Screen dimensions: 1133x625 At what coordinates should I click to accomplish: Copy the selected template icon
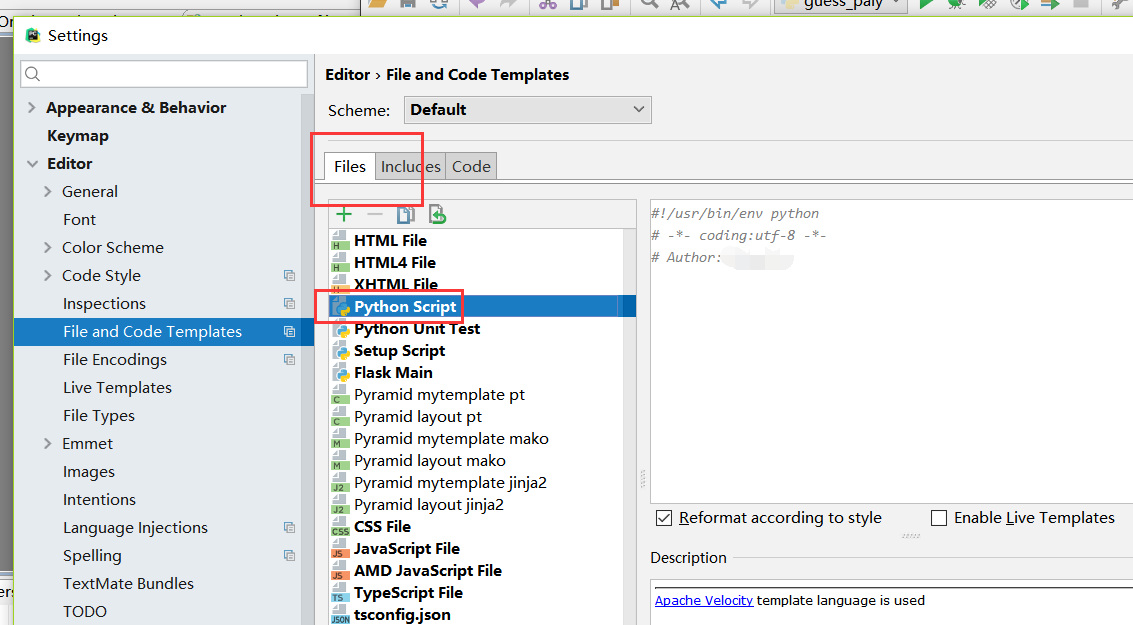405,215
